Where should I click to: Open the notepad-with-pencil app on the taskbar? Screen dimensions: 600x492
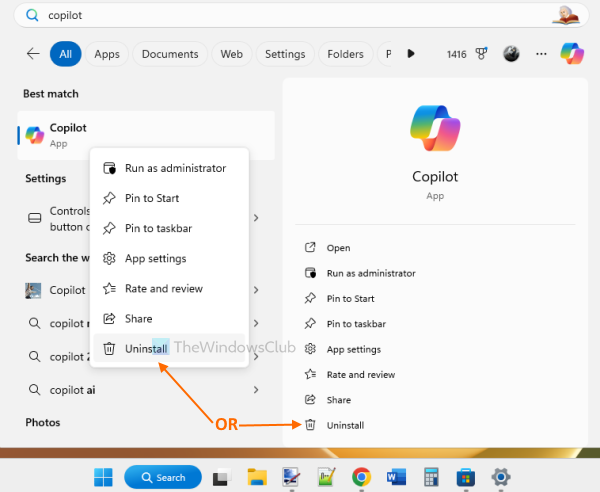[x=326, y=477]
